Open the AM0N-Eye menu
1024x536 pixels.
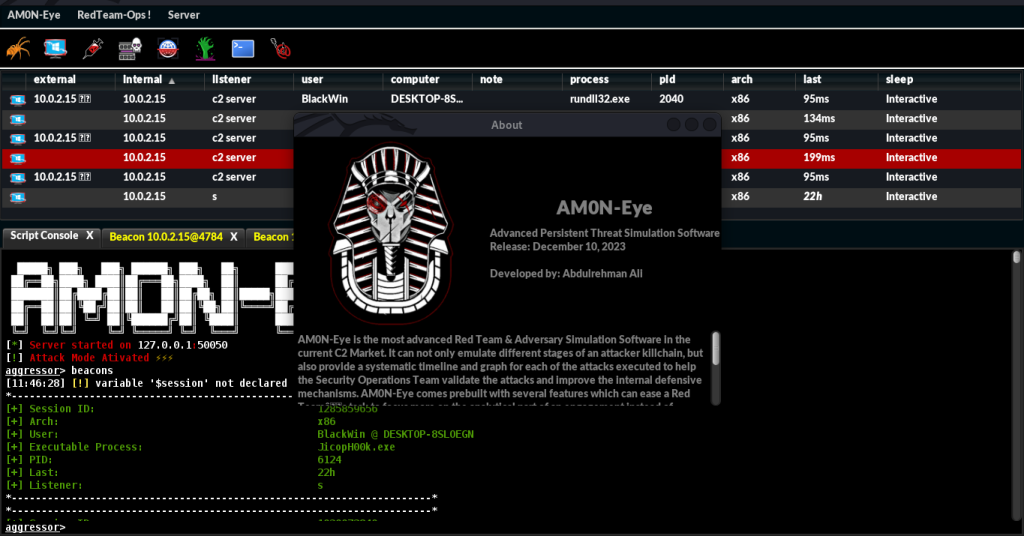[34, 15]
